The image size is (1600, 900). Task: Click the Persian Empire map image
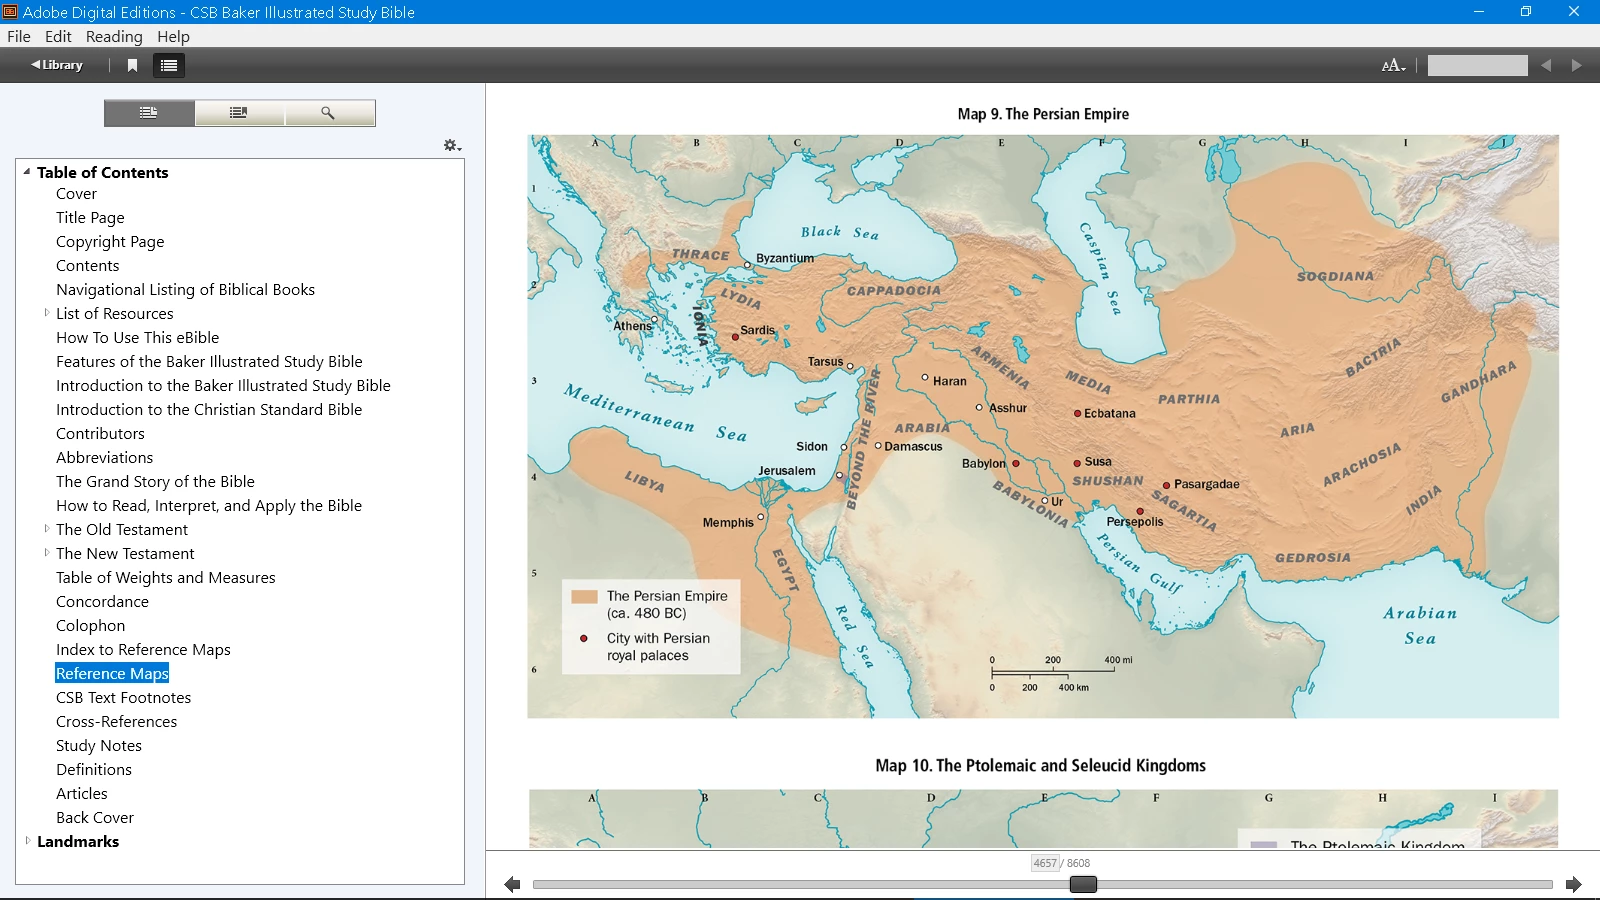pos(1043,427)
